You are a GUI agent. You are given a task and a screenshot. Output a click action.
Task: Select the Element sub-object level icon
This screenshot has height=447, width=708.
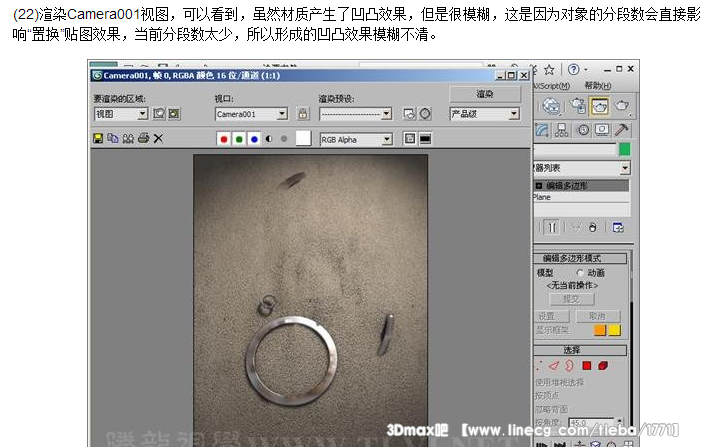tap(603, 365)
